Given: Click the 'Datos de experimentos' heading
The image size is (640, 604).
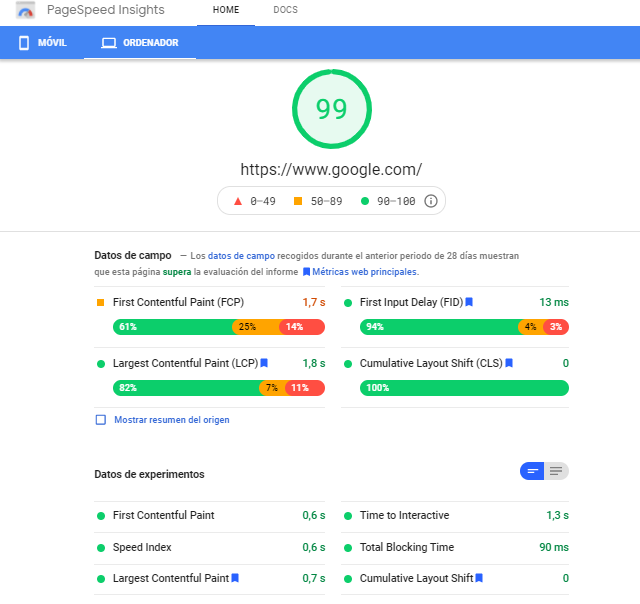Looking at the screenshot, I should click(x=149, y=474).
